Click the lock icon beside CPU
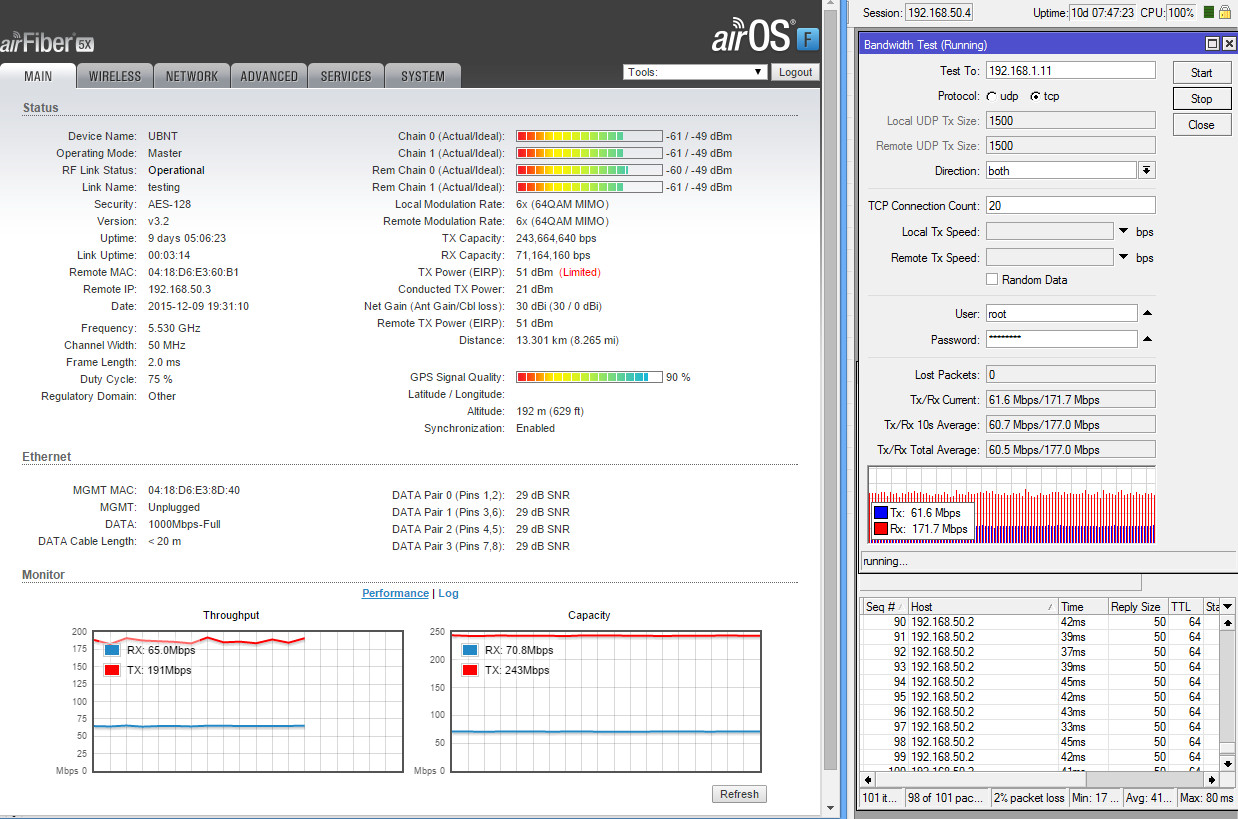This screenshot has width=1238, height=819. 1225,12
